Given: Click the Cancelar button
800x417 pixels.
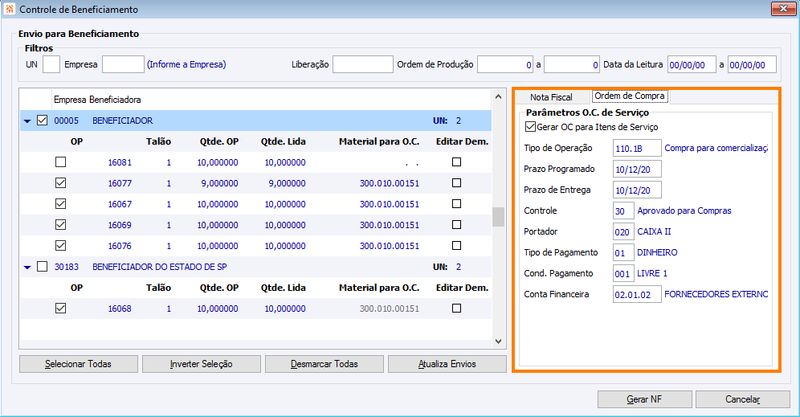Looking at the screenshot, I should click(x=743, y=399).
